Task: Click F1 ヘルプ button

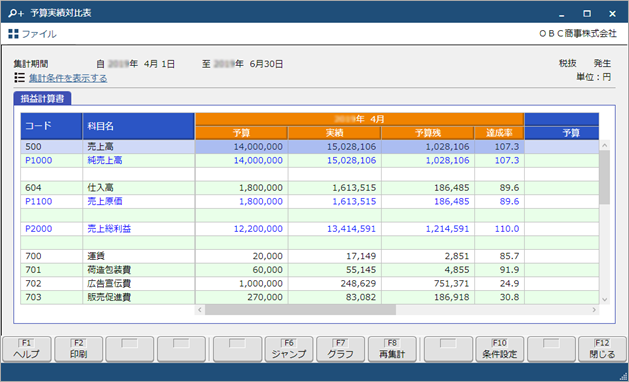Action: coord(27,349)
